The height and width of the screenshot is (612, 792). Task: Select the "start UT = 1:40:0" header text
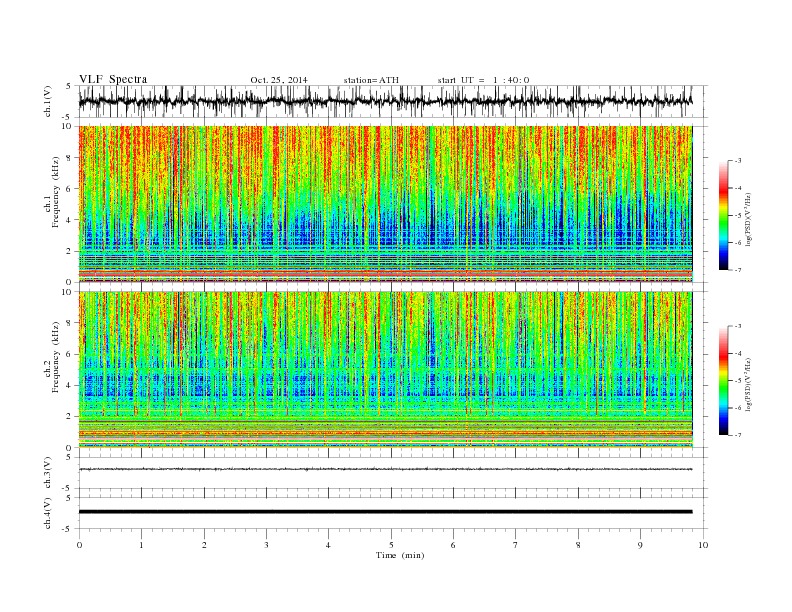click(483, 80)
